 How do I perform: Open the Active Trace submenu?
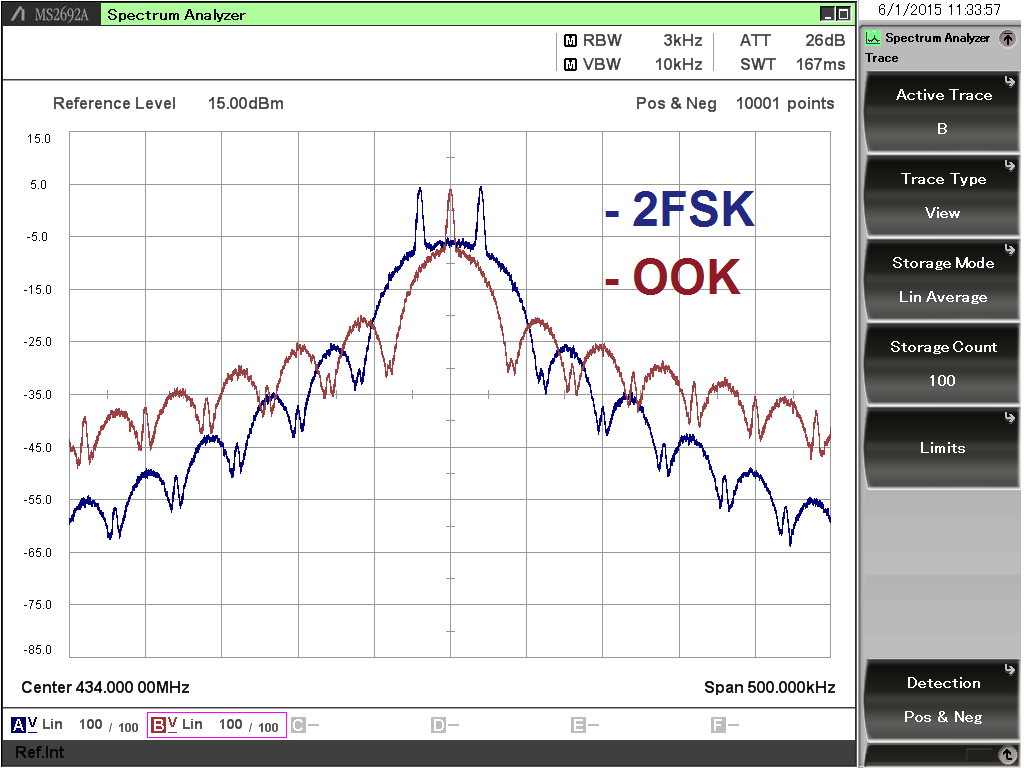pyautogui.click(x=942, y=111)
